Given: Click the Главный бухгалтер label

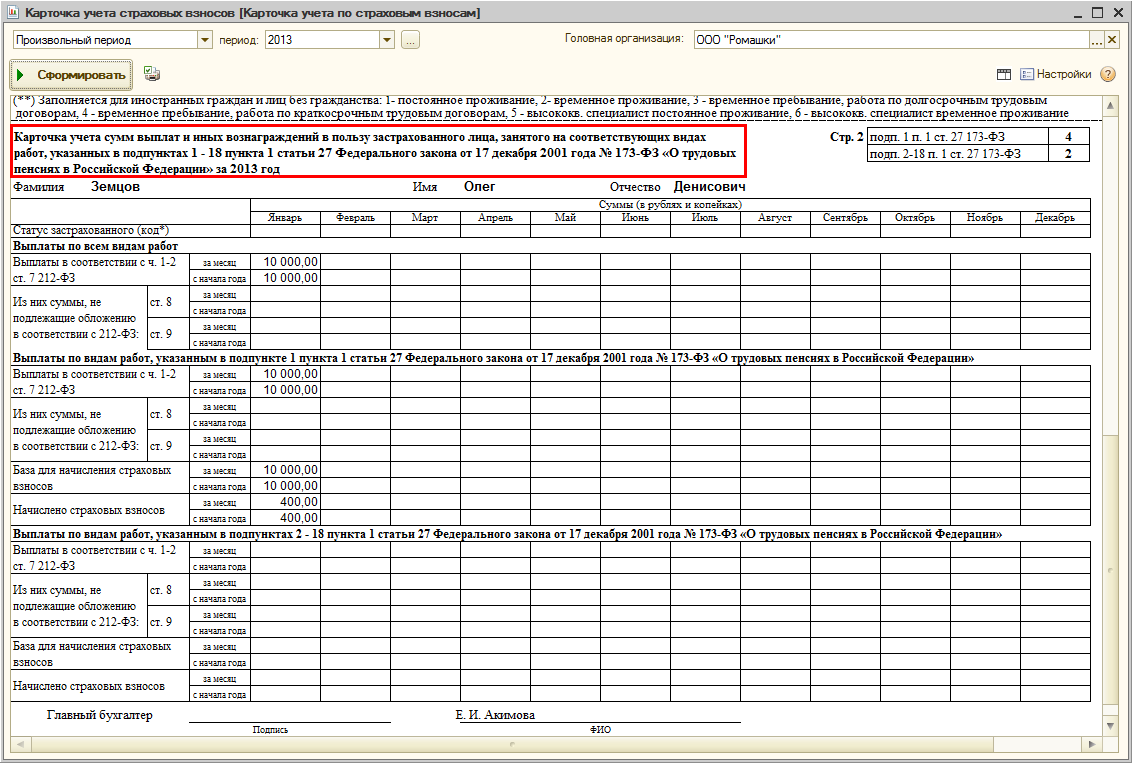Looking at the screenshot, I should pos(100,715).
